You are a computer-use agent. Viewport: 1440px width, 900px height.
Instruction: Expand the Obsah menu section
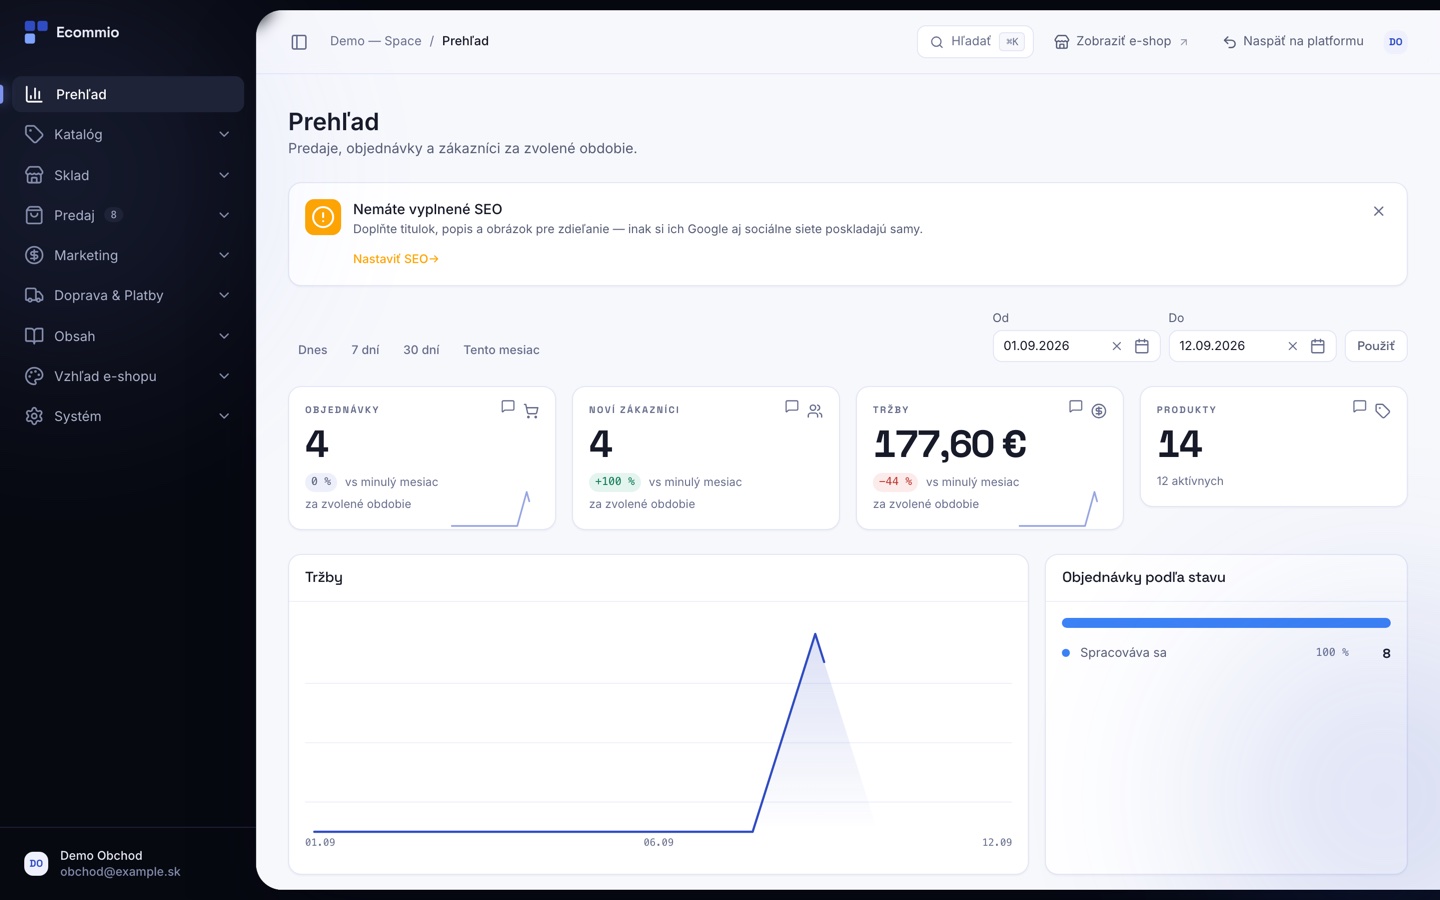(x=128, y=336)
